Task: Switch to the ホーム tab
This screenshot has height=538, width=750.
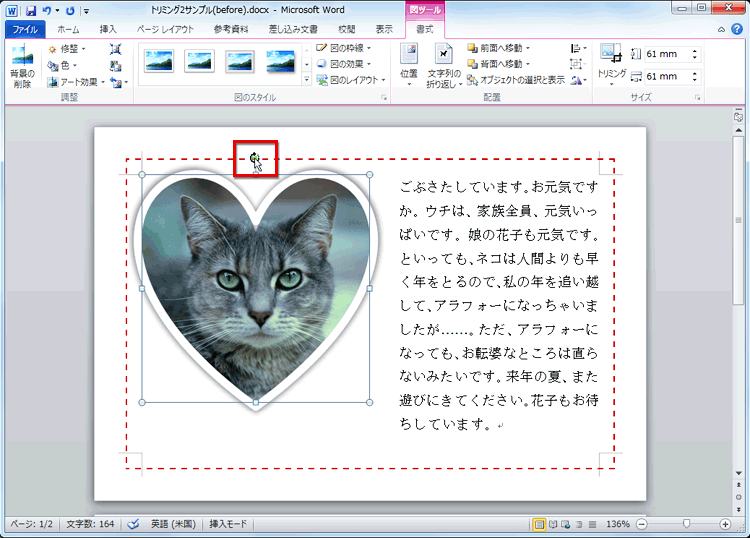Action: [68, 29]
